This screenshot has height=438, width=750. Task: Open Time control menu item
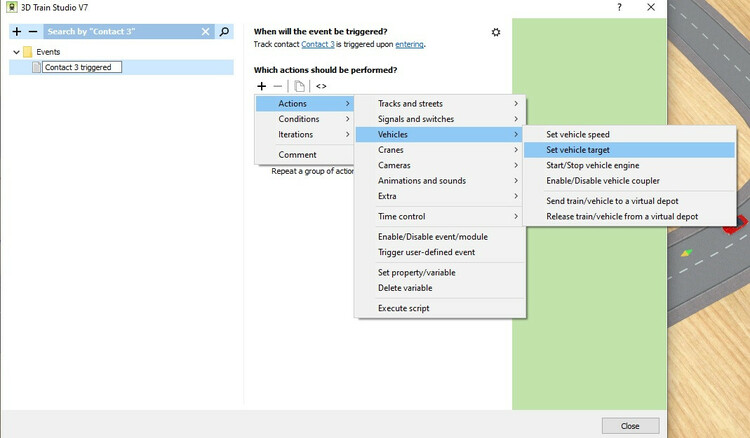(440, 216)
